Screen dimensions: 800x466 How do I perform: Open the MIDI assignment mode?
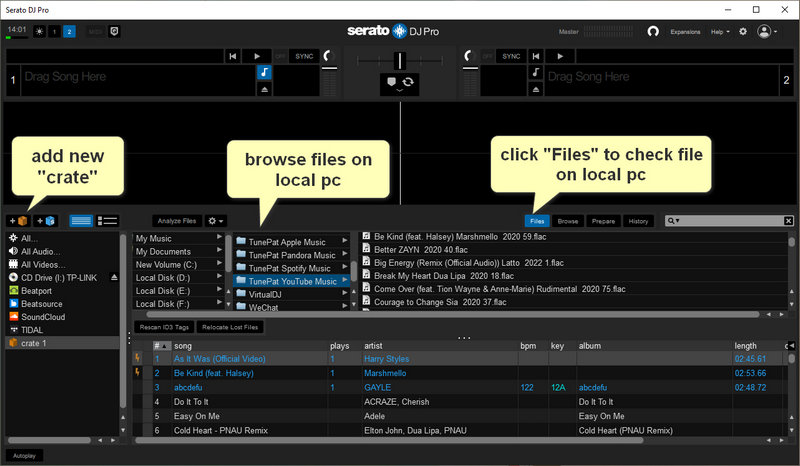pyautogui.click(x=95, y=32)
